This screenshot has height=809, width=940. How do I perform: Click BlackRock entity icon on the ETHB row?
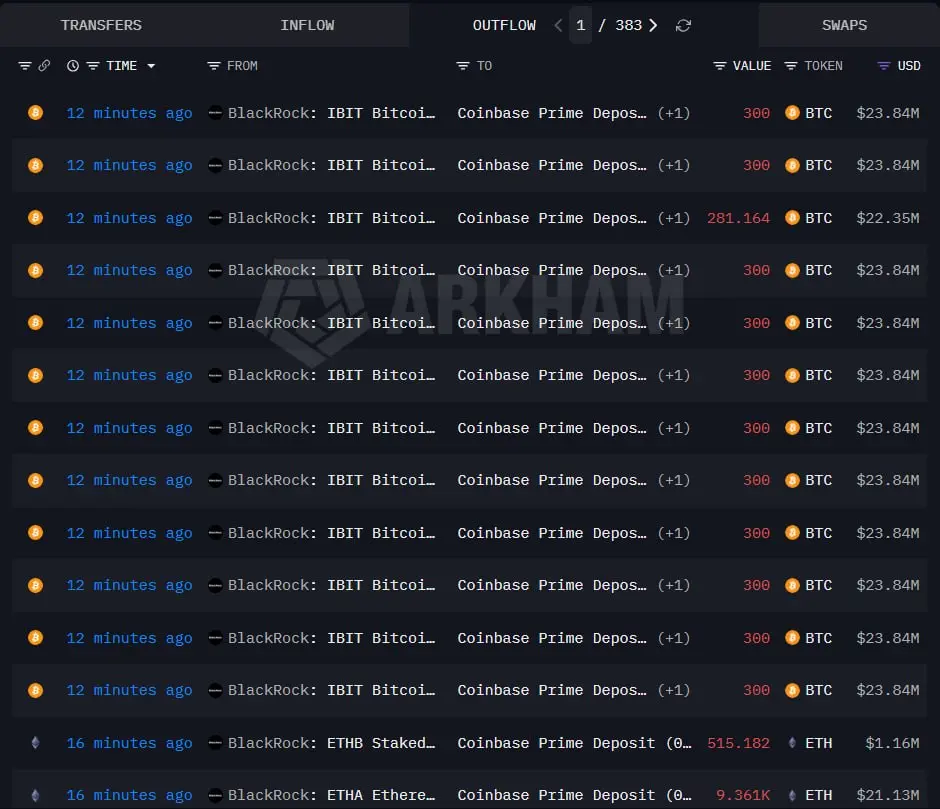coord(215,743)
